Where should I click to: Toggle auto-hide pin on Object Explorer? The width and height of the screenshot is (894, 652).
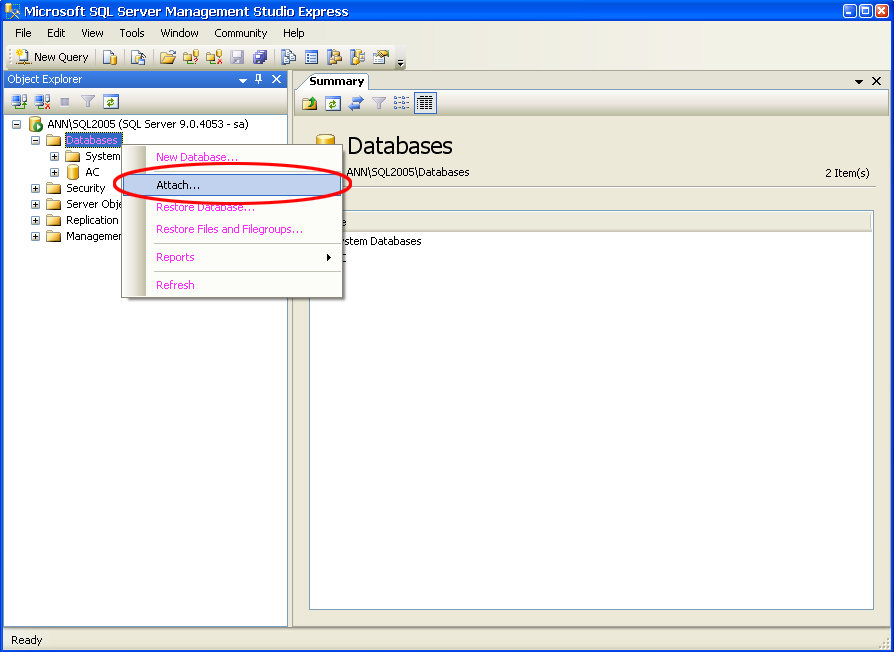(259, 79)
